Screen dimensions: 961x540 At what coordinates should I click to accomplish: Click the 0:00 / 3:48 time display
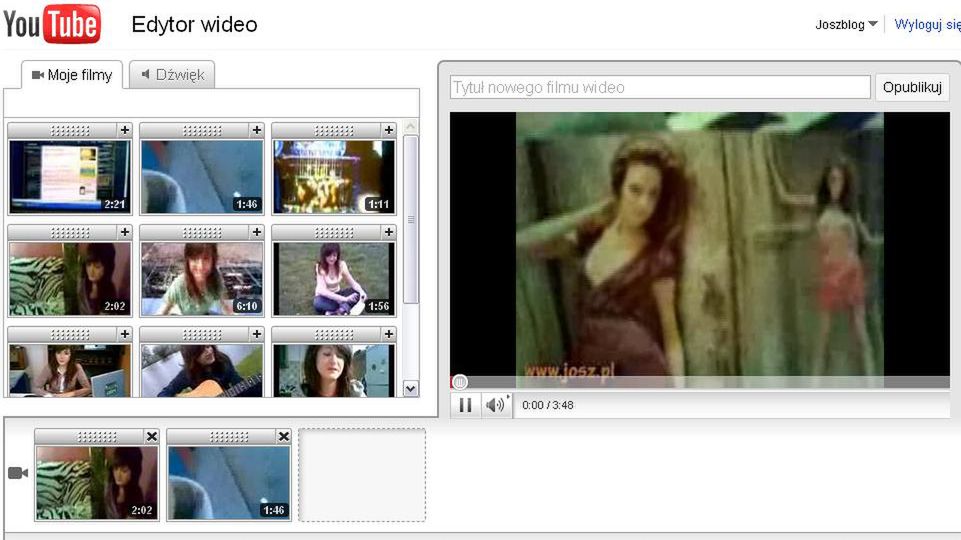(548, 405)
